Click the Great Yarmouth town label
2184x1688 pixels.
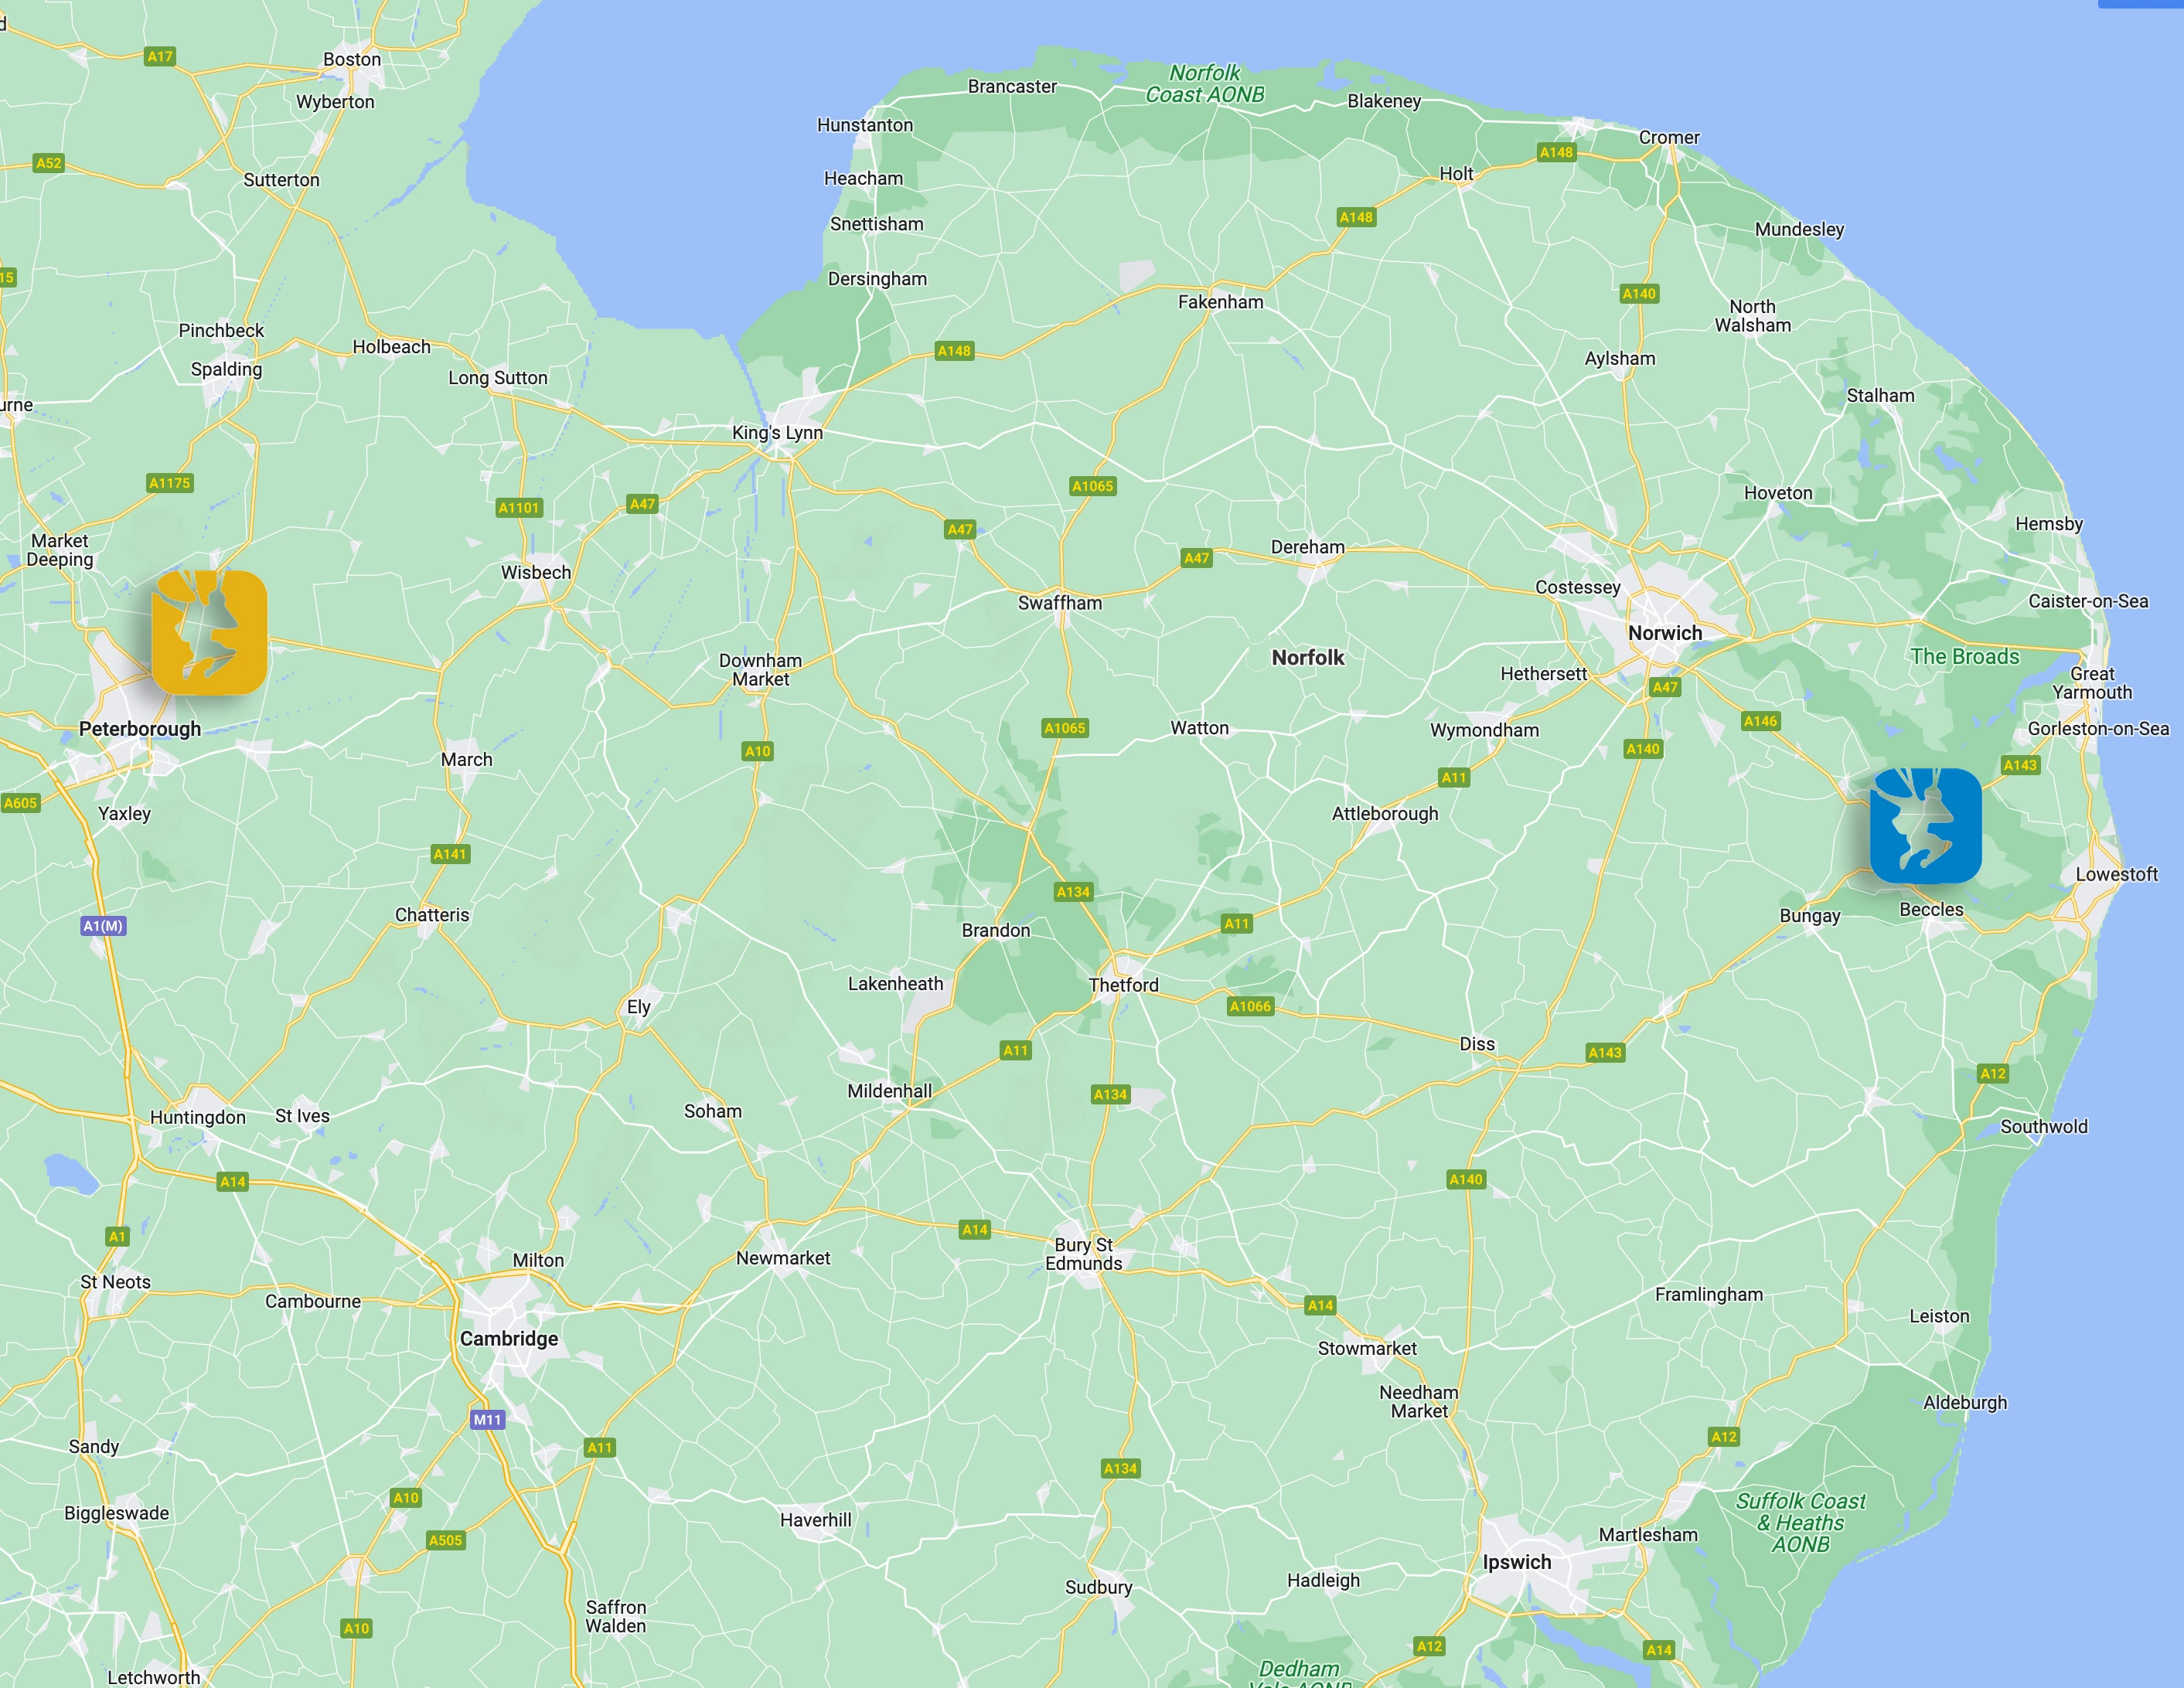pos(2092,683)
